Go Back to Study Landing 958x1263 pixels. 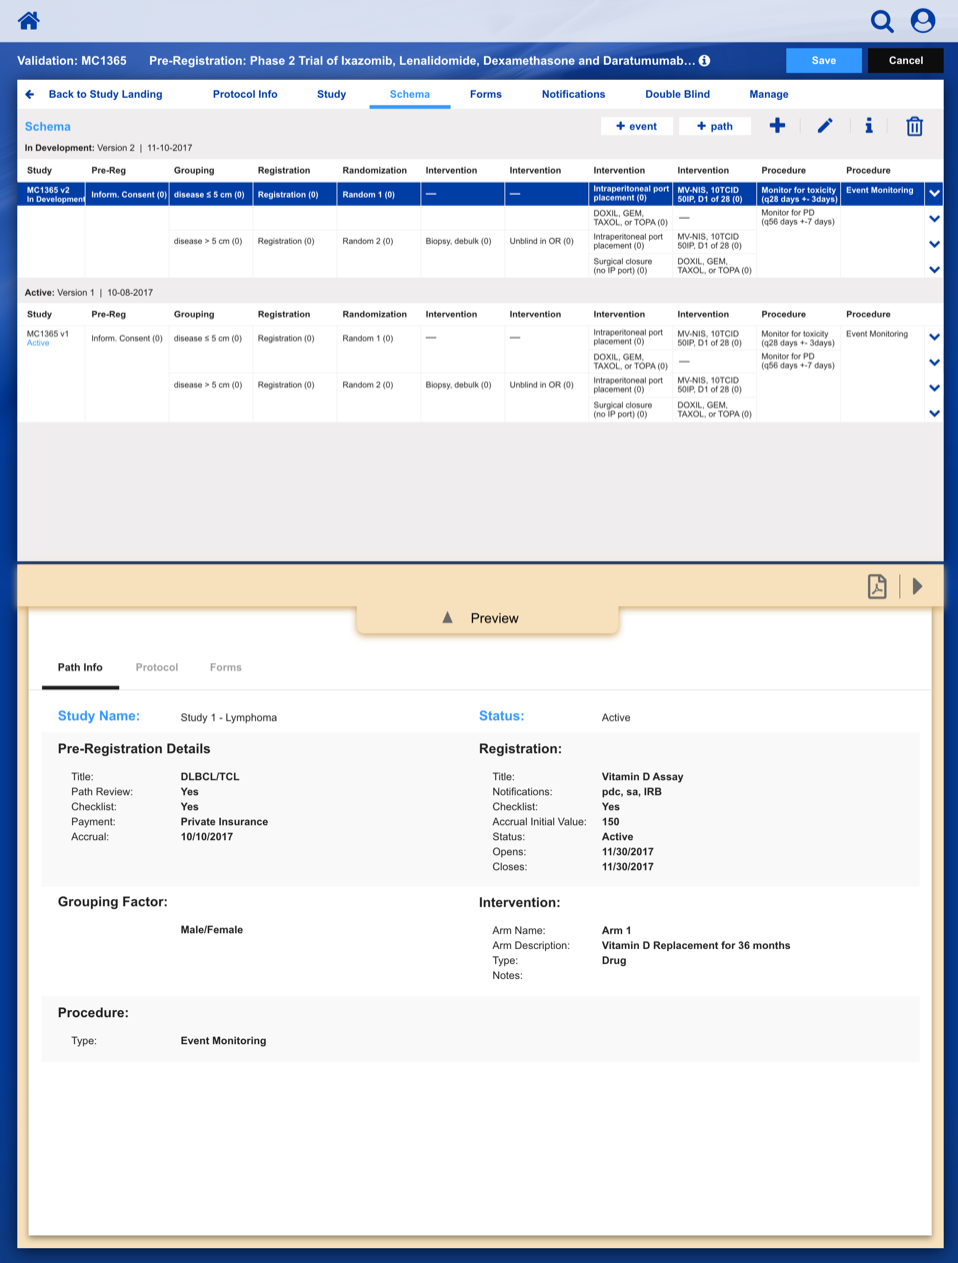(x=105, y=94)
